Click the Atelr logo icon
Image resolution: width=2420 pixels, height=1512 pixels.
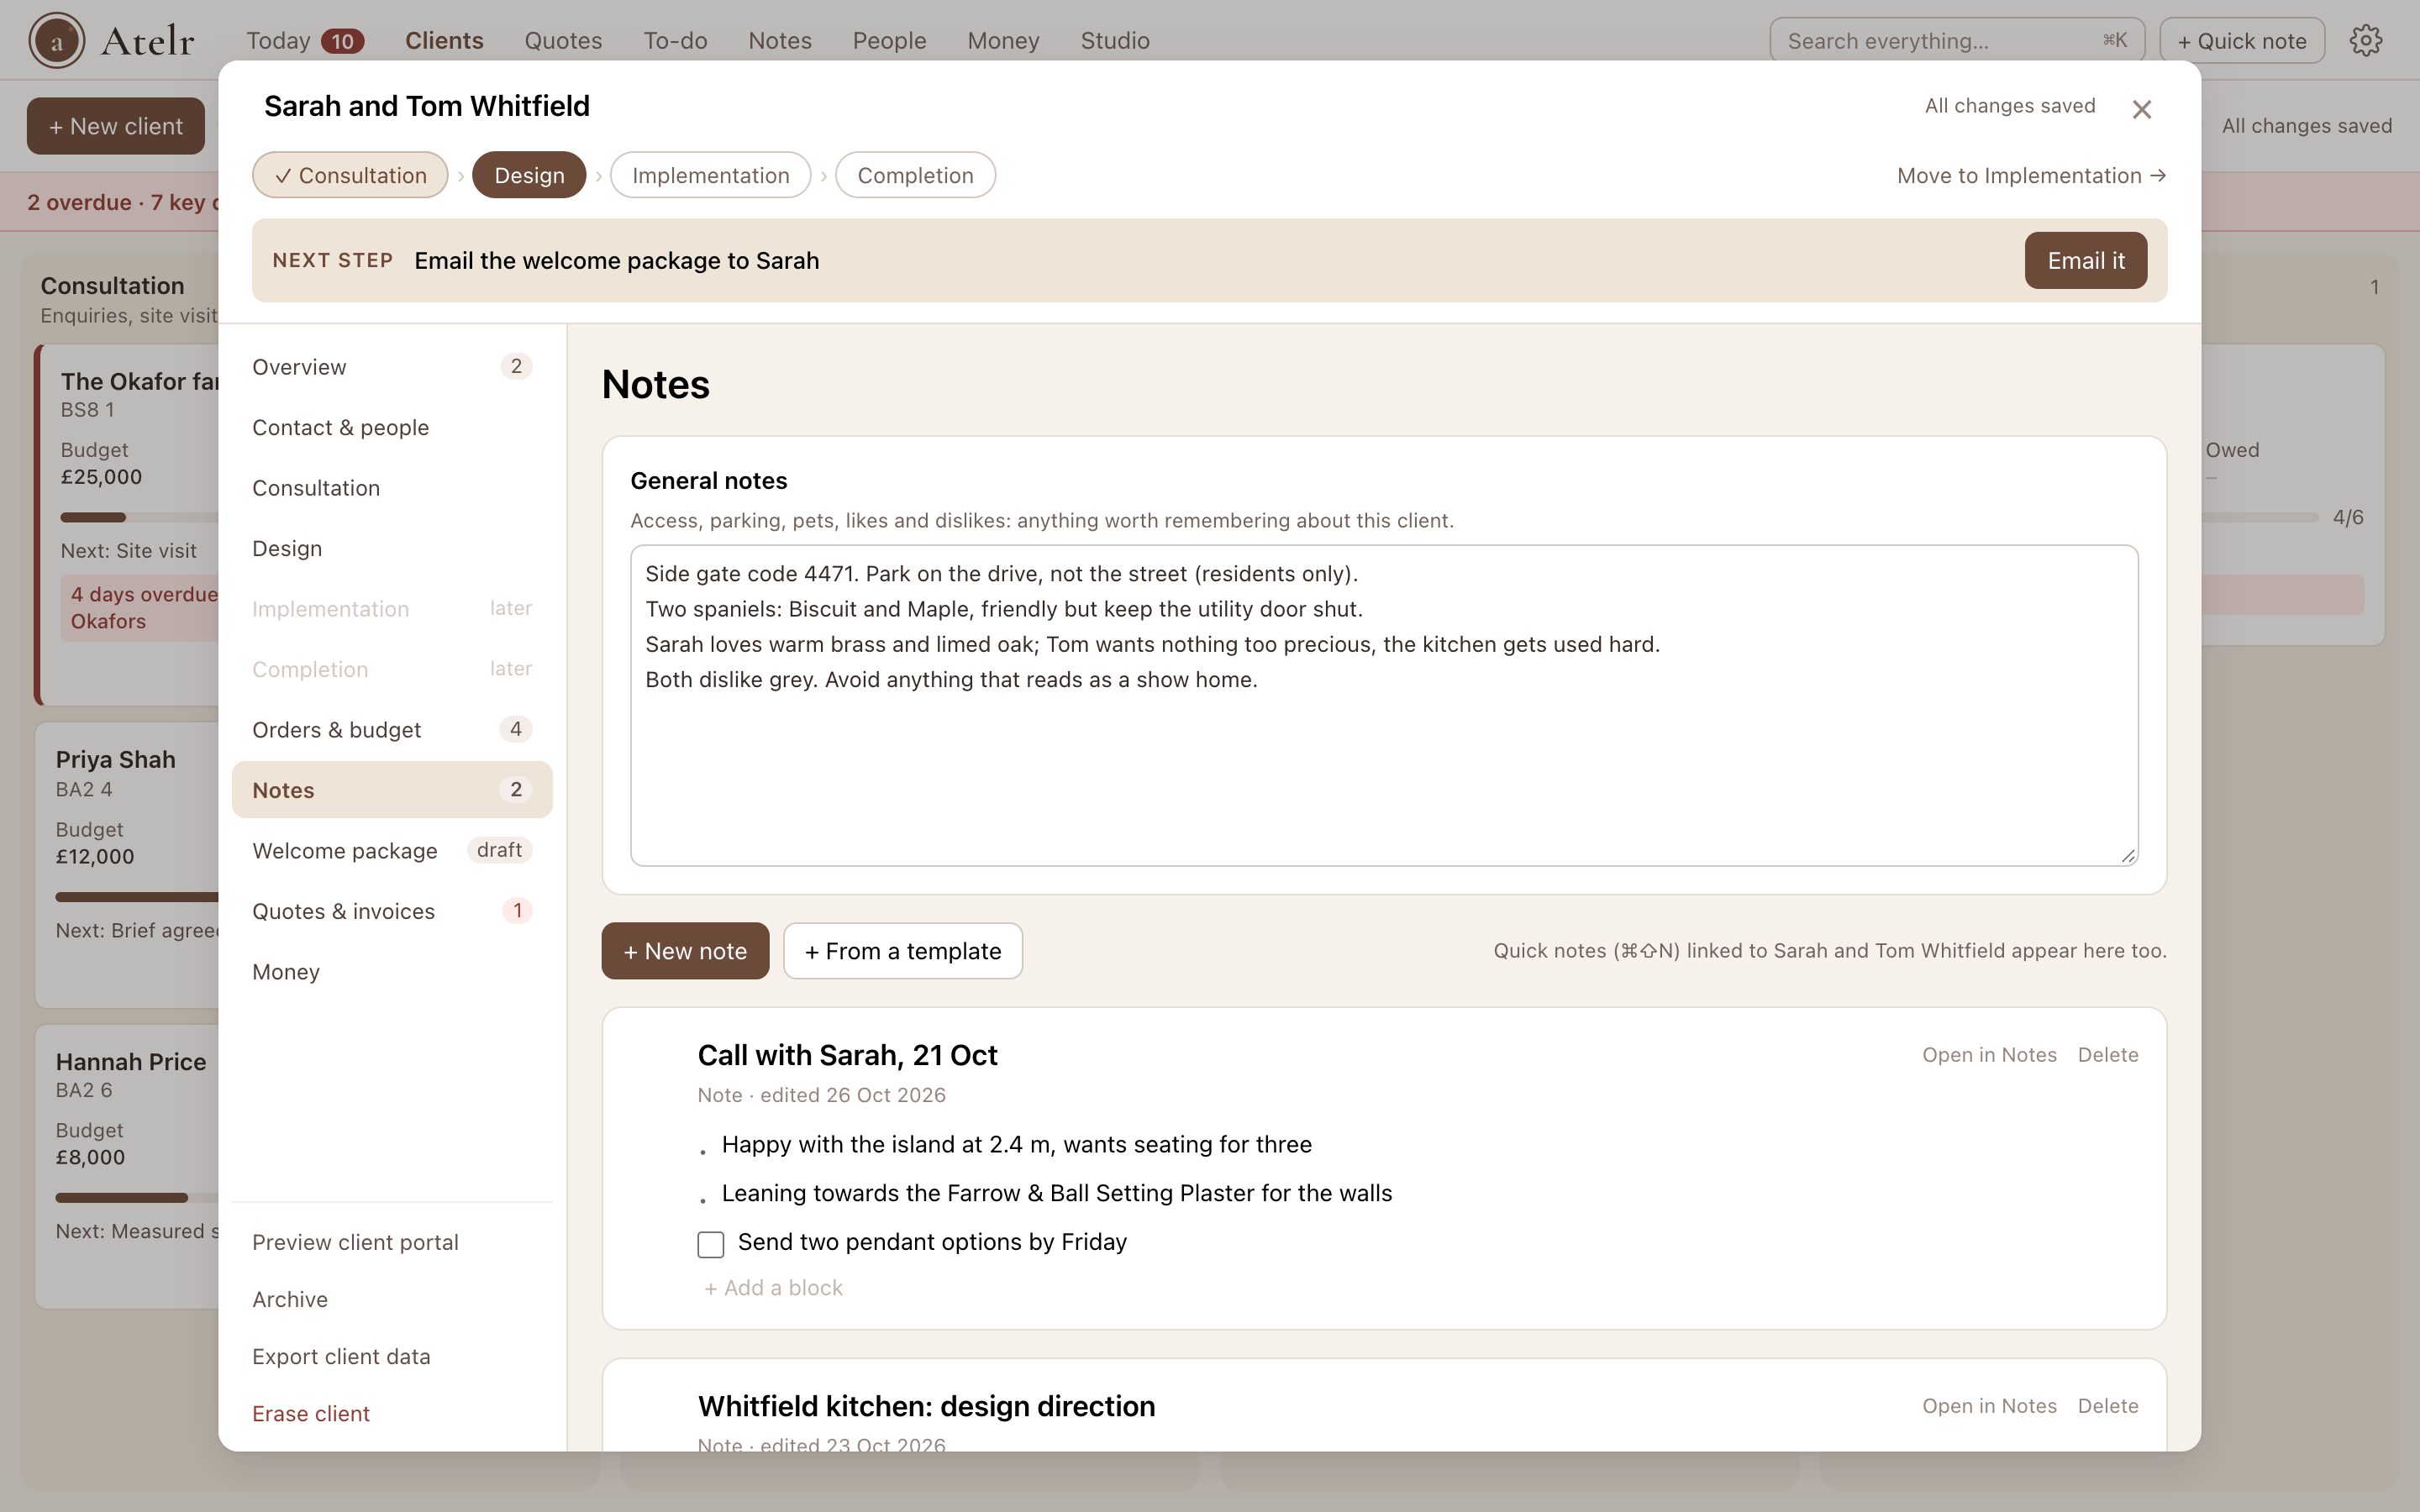coord(56,41)
